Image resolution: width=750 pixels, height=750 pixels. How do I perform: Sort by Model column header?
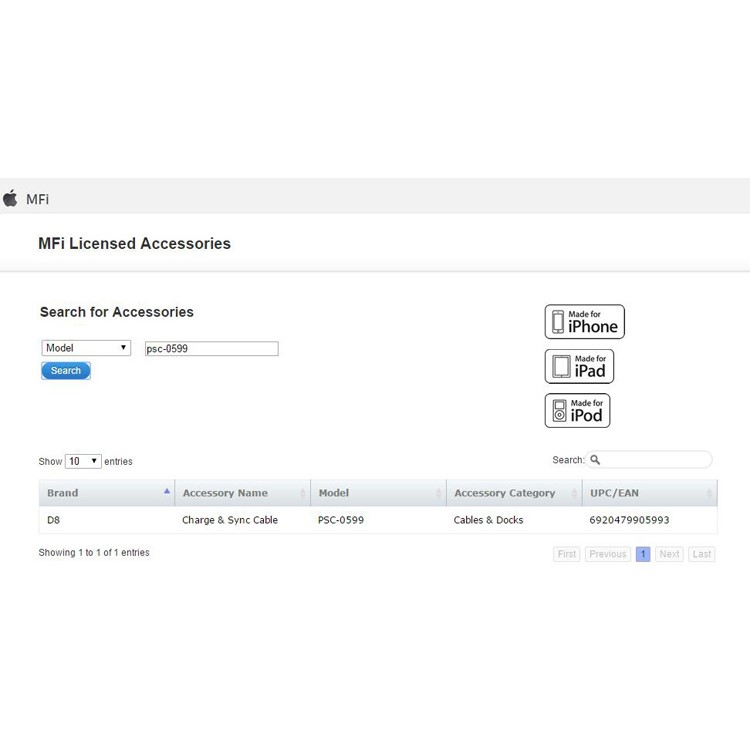(378, 493)
